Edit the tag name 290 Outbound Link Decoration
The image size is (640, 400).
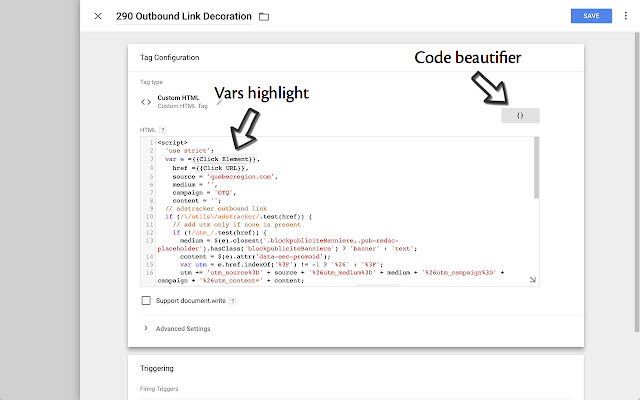184,16
